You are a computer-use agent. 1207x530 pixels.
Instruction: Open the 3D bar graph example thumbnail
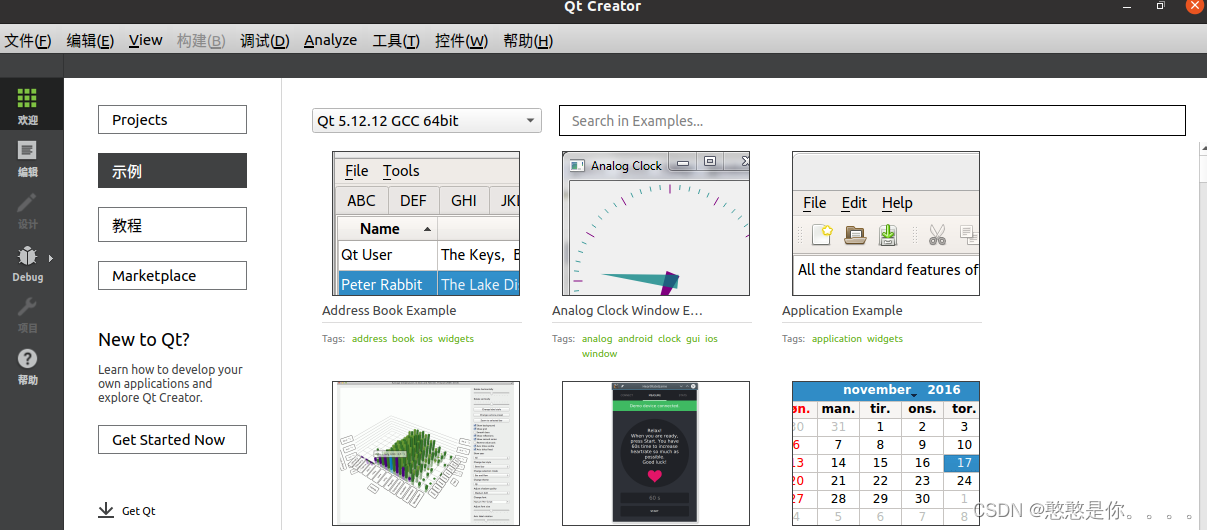click(426, 453)
